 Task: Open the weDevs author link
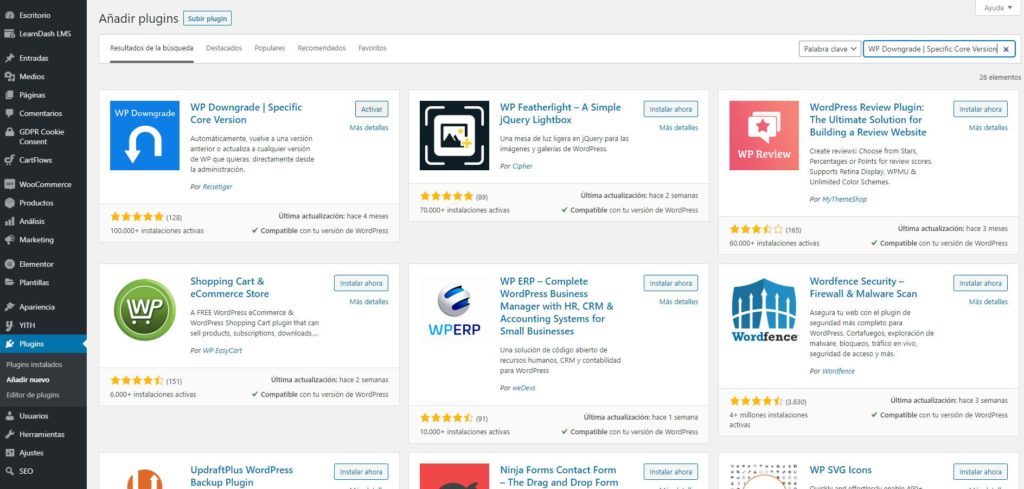coord(524,388)
